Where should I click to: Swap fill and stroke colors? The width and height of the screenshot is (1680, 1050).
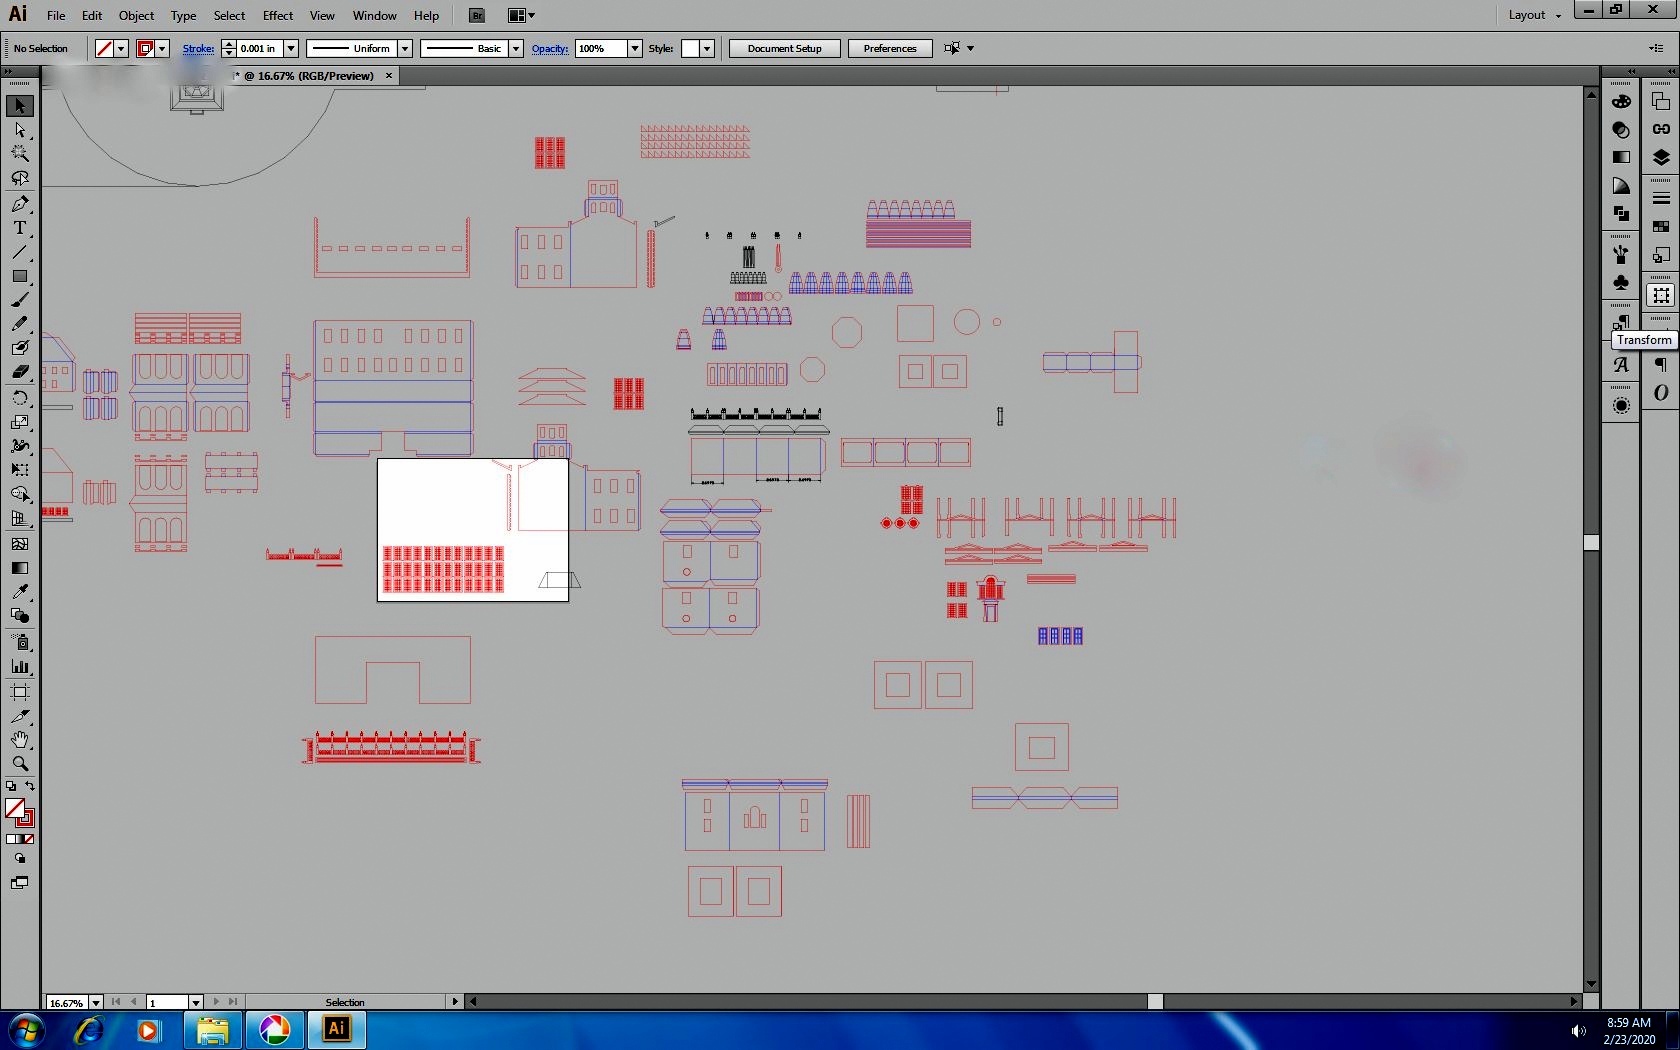click(30, 786)
